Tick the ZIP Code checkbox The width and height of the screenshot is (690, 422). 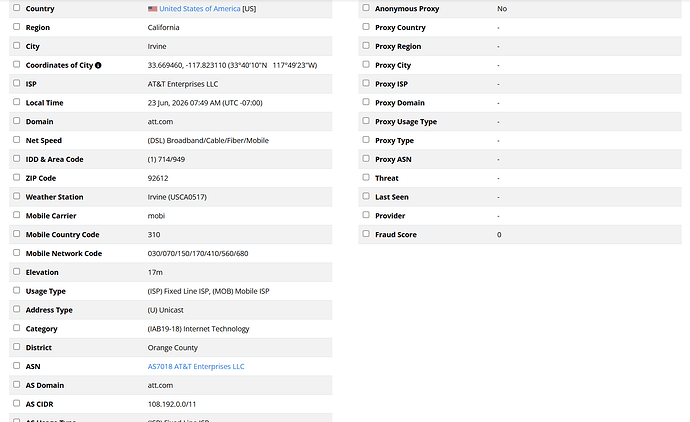point(17,177)
